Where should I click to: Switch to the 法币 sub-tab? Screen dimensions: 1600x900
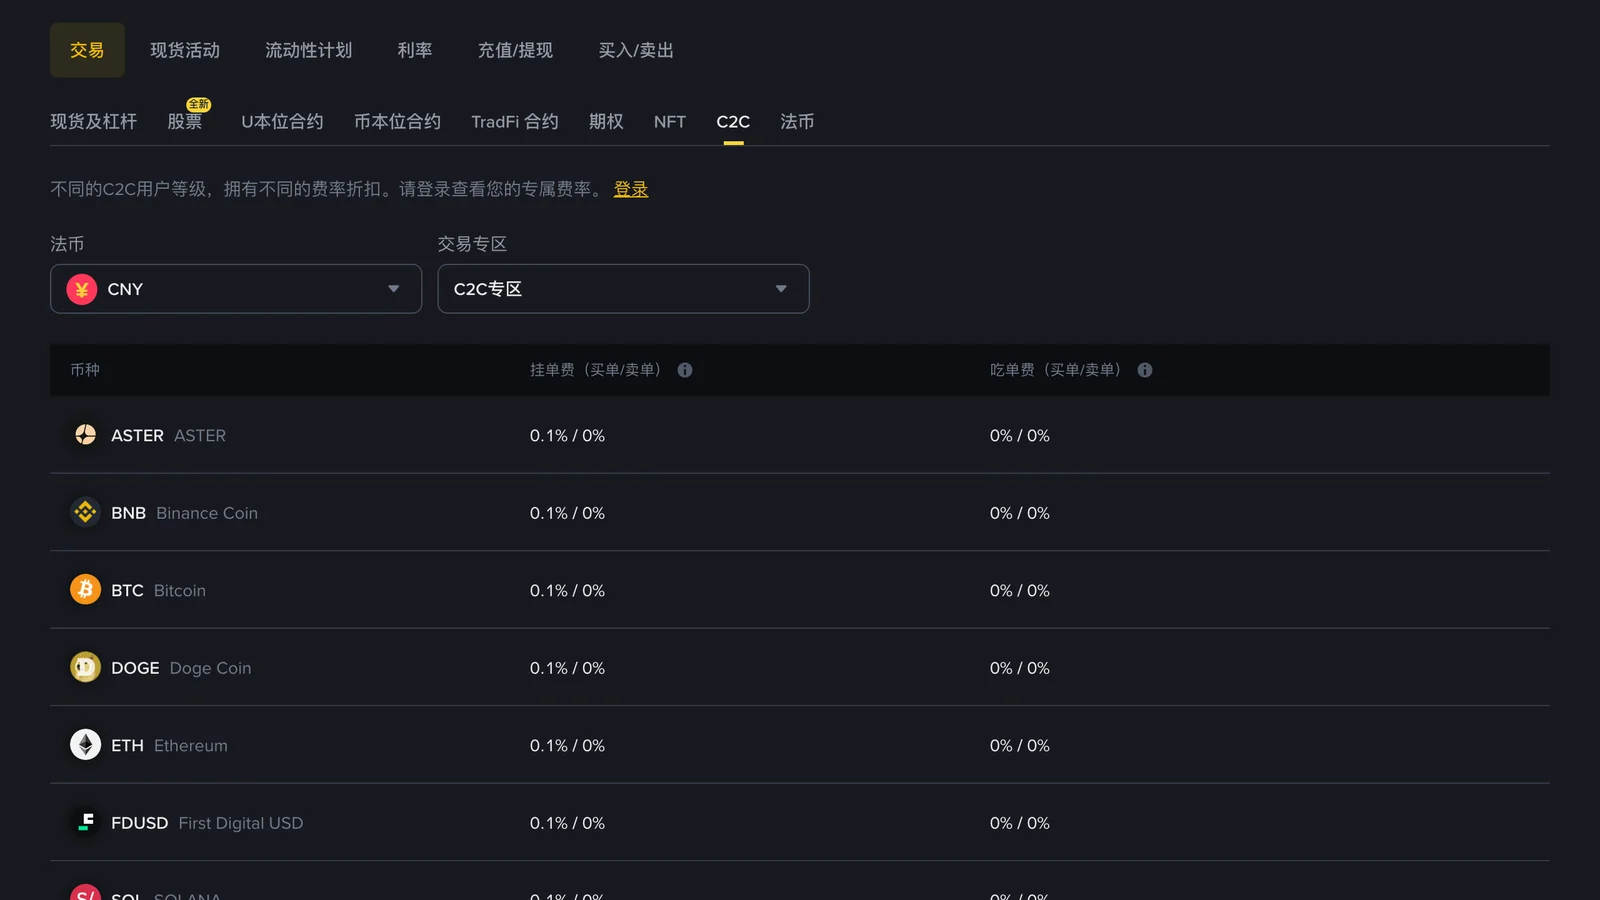tap(797, 122)
